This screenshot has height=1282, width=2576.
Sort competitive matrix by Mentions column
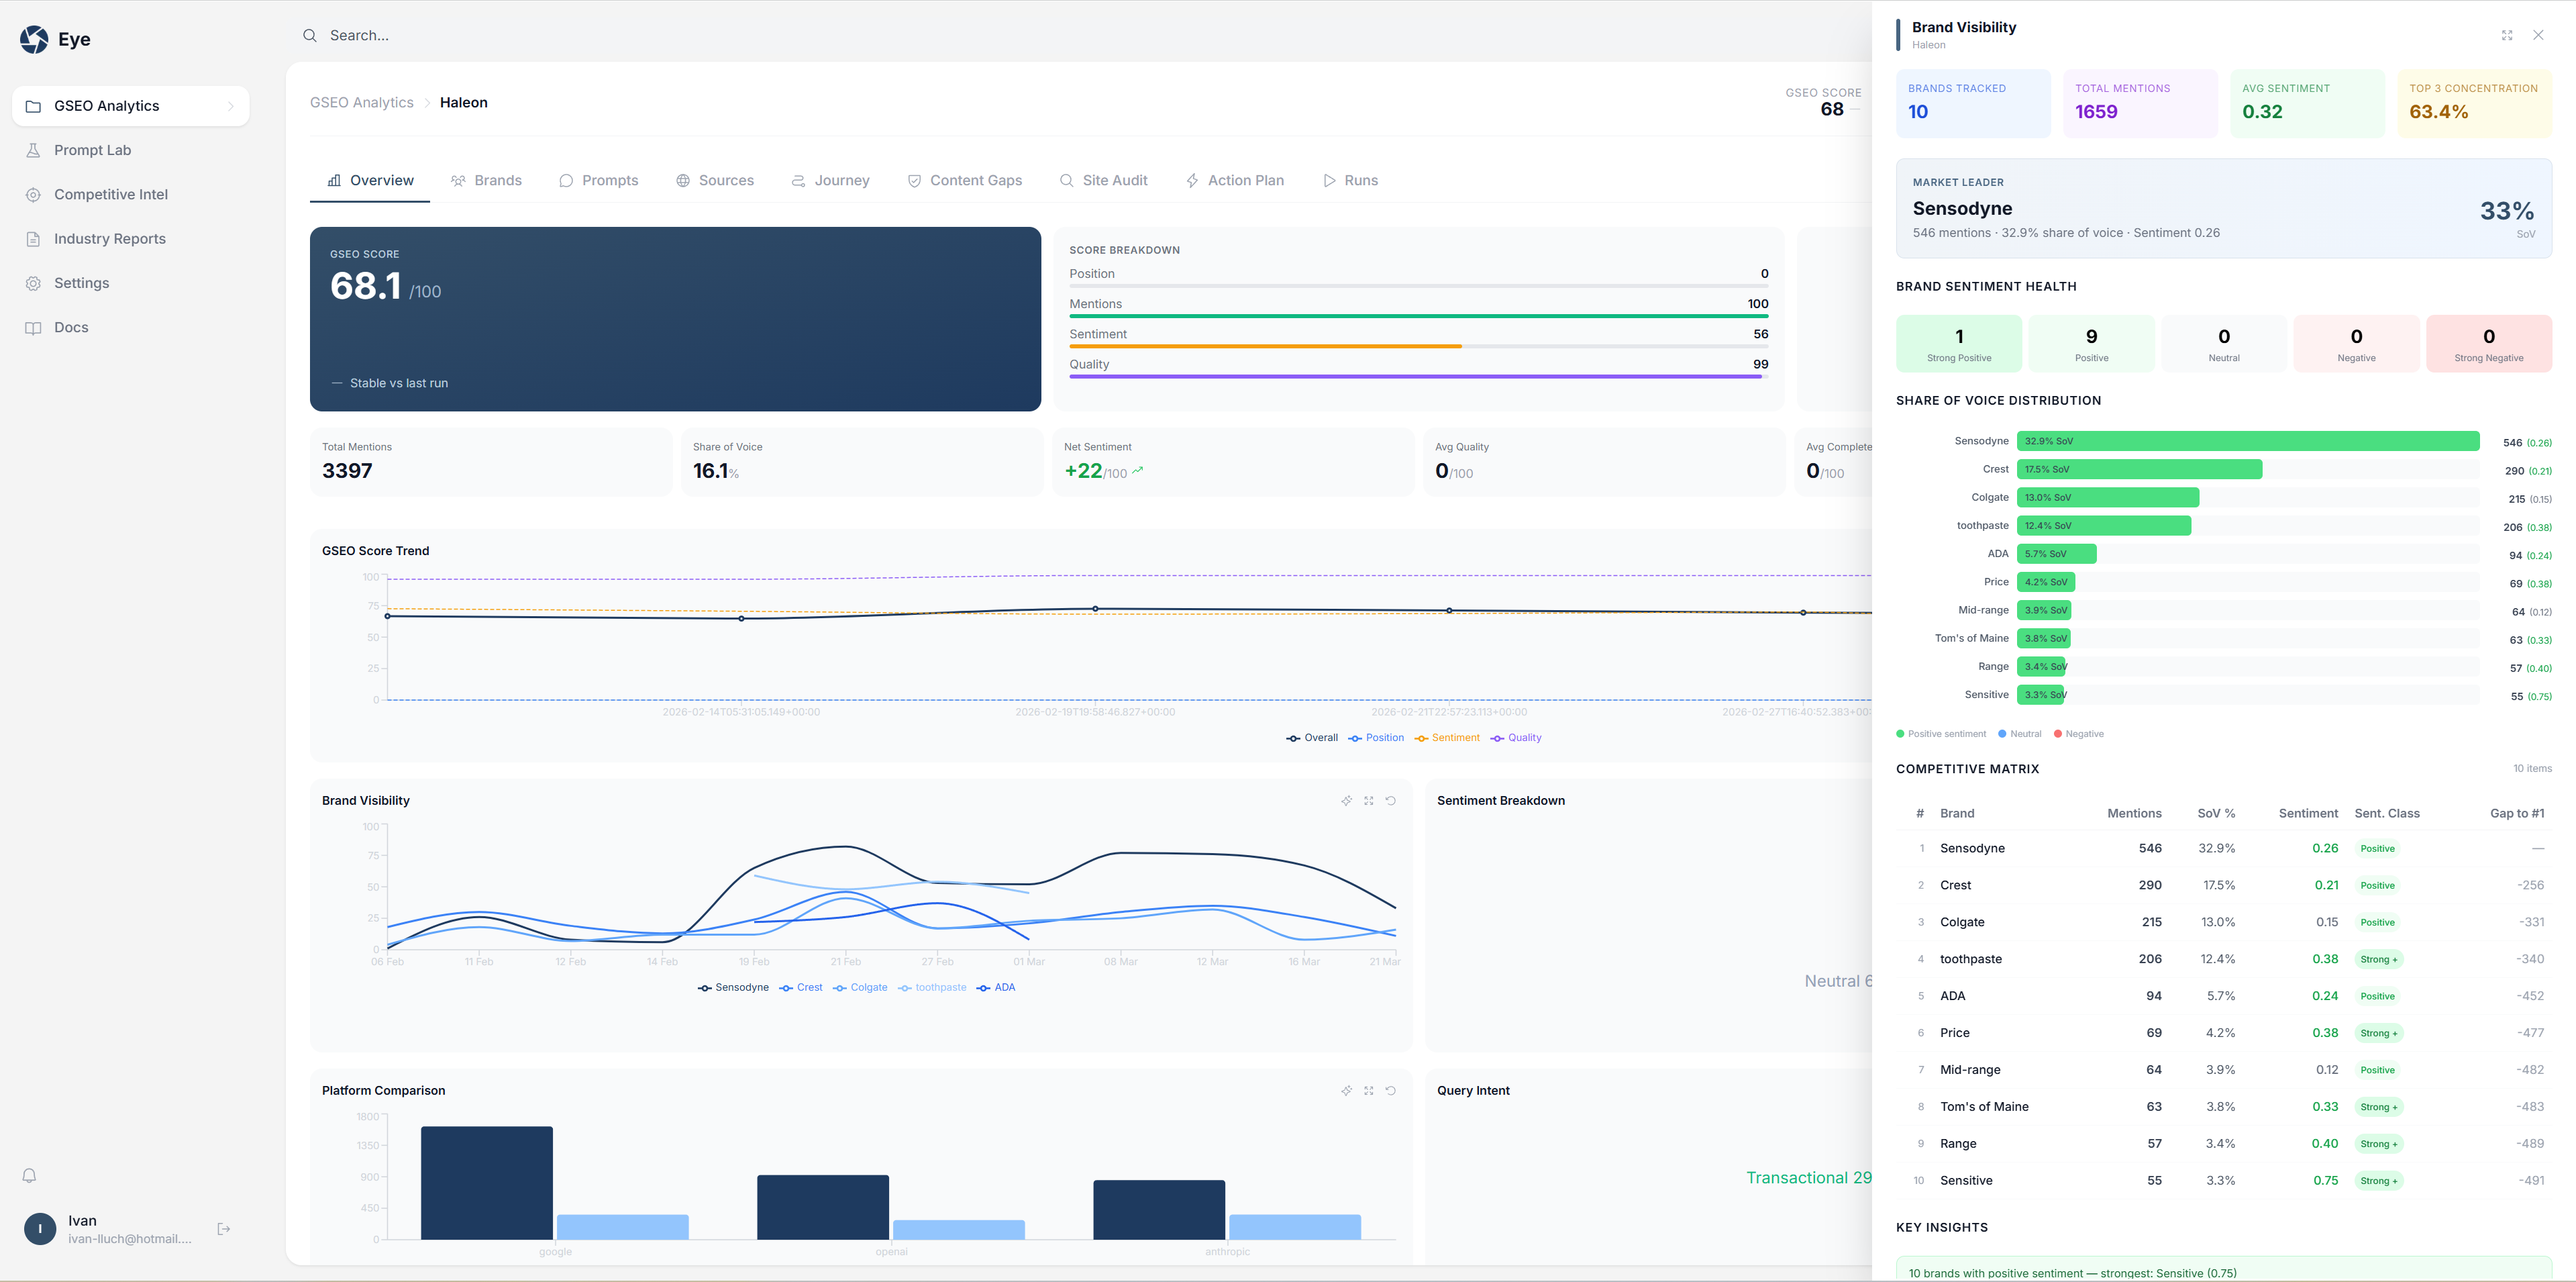coord(2134,814)
